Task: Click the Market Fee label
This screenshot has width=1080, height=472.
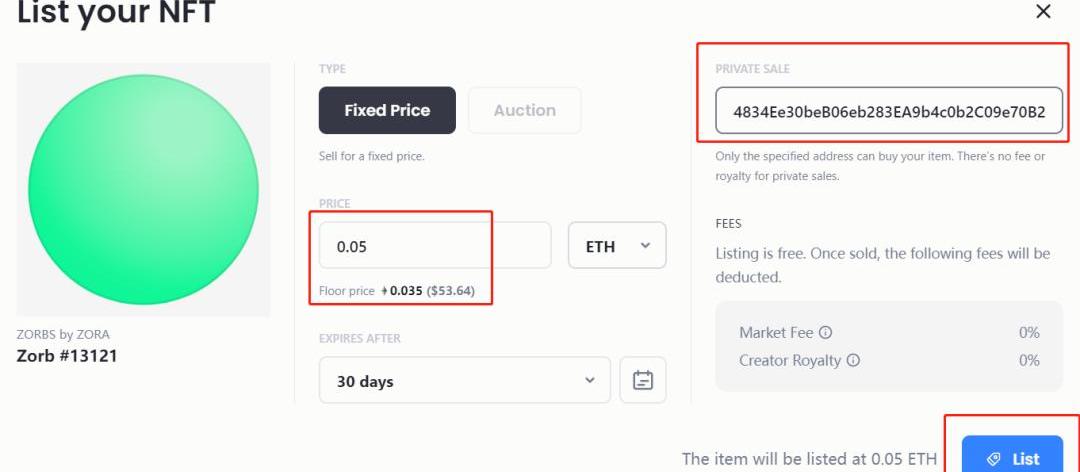Action: point(777,333)
